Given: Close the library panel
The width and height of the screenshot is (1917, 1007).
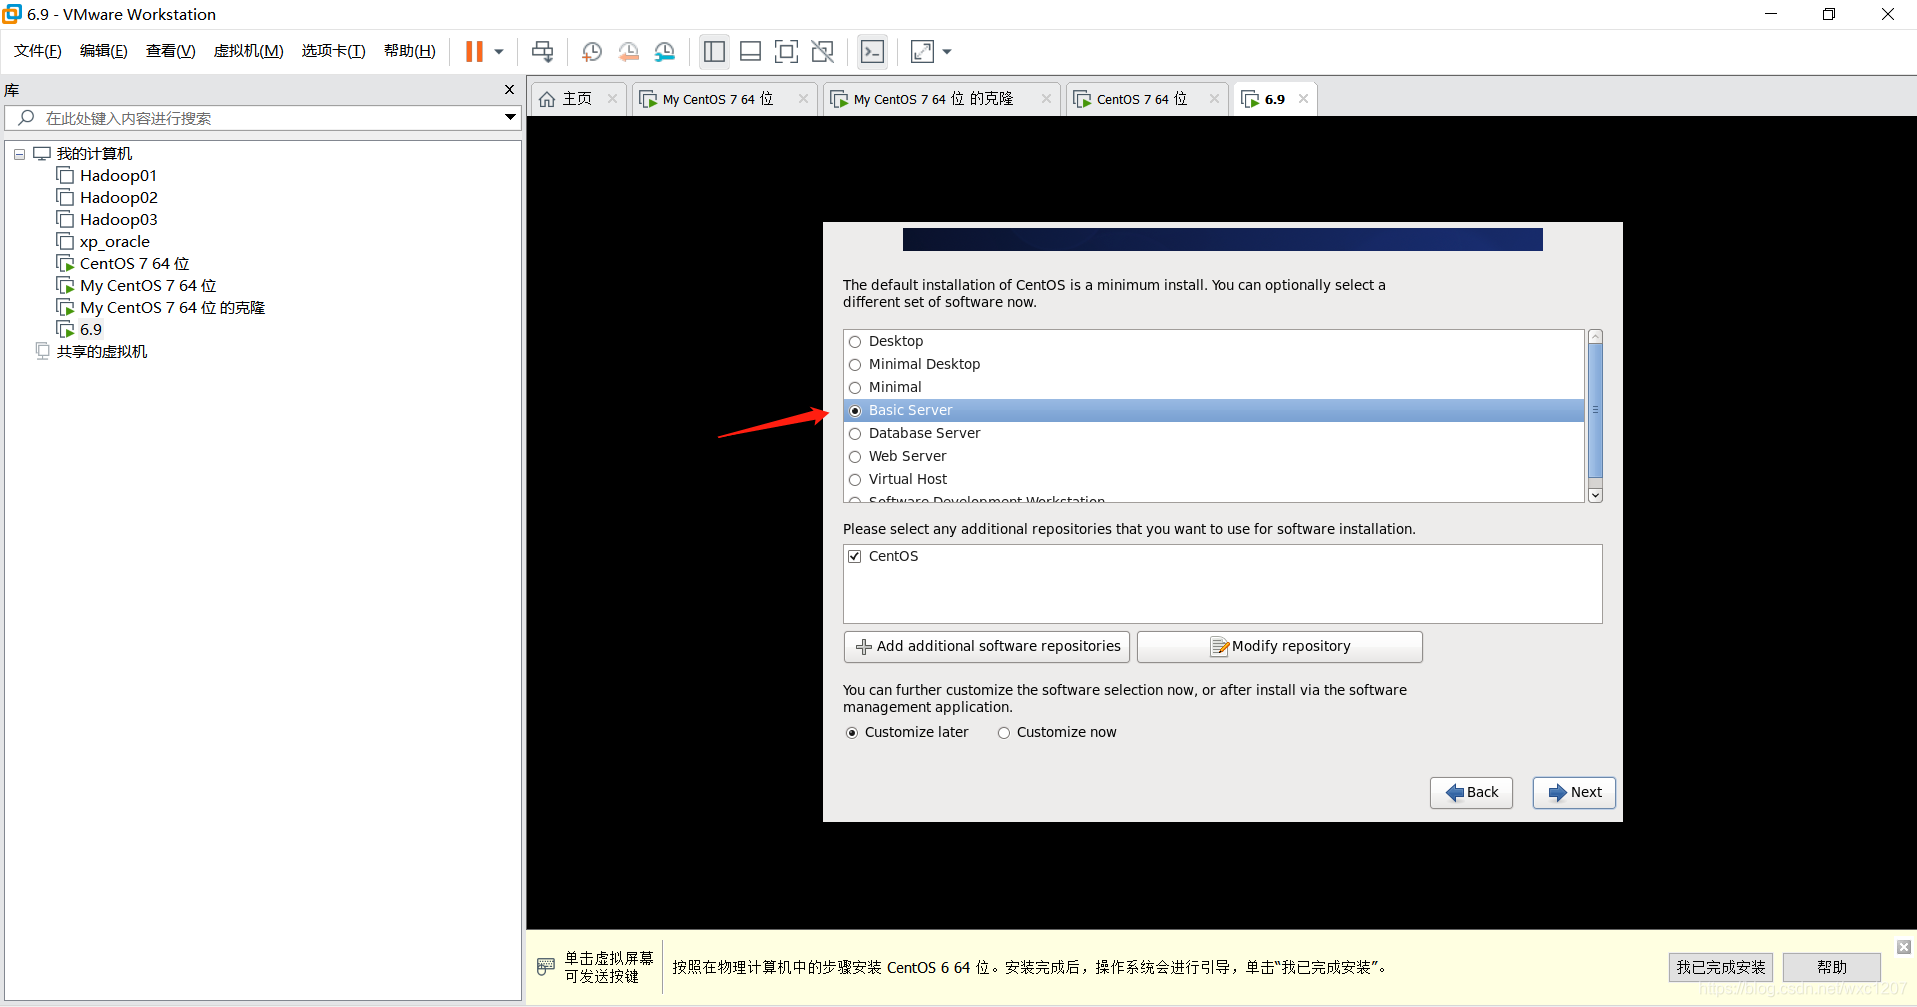Looking at the screenshot, I should 509,90.
